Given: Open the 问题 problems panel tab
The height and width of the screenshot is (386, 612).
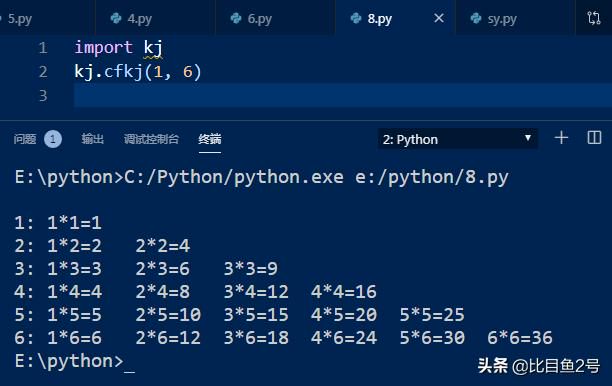Looking at the screenshot, I should (x=25, y=139).
